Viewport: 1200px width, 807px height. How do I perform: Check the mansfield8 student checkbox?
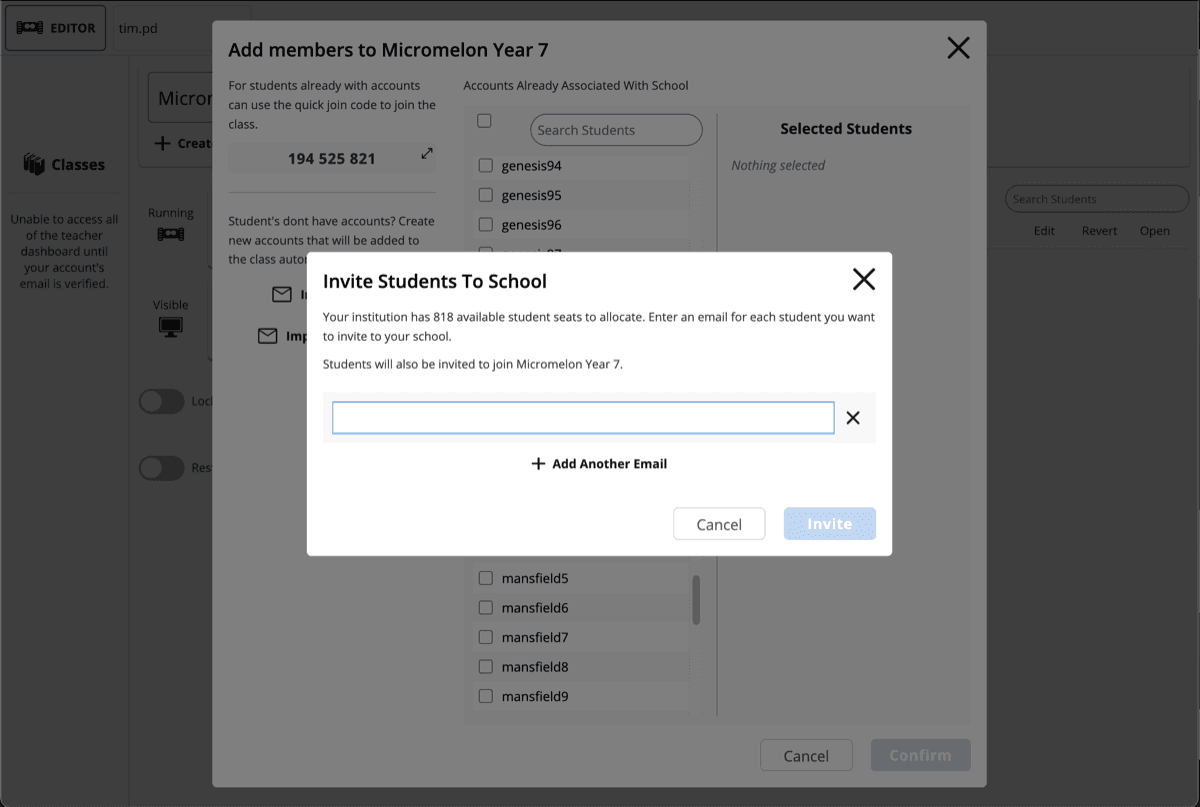(485, 666)
